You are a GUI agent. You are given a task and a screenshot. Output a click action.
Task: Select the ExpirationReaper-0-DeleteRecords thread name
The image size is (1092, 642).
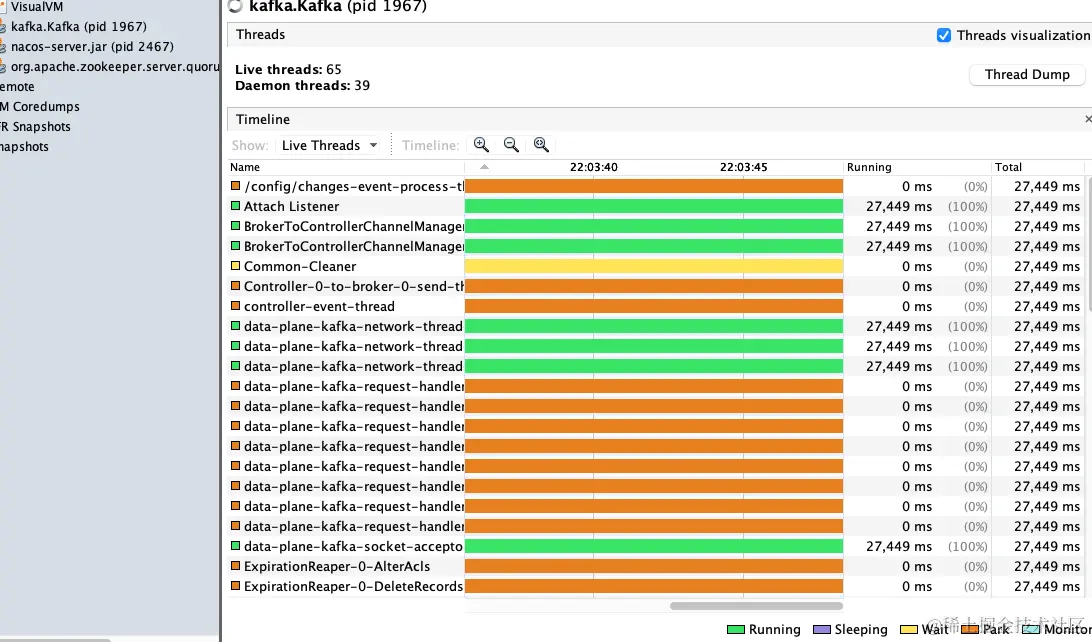[353, 586]
